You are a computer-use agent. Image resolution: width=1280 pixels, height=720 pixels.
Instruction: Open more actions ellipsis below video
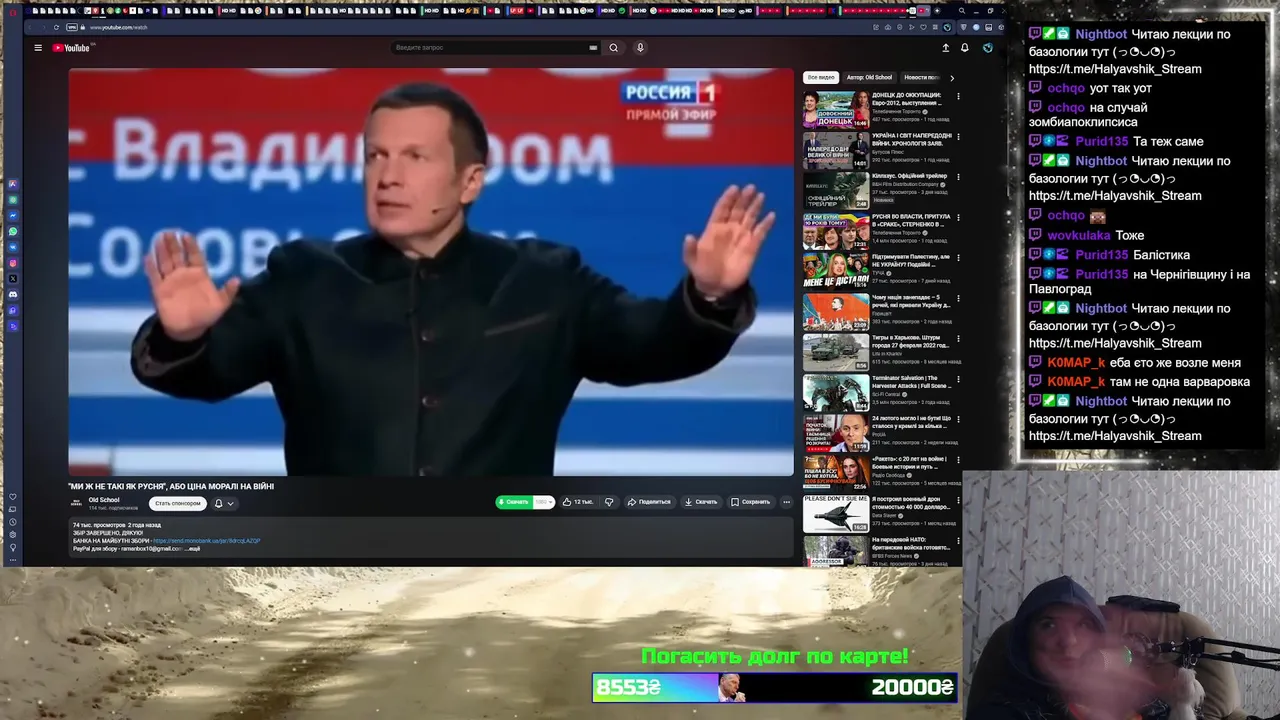787,502
